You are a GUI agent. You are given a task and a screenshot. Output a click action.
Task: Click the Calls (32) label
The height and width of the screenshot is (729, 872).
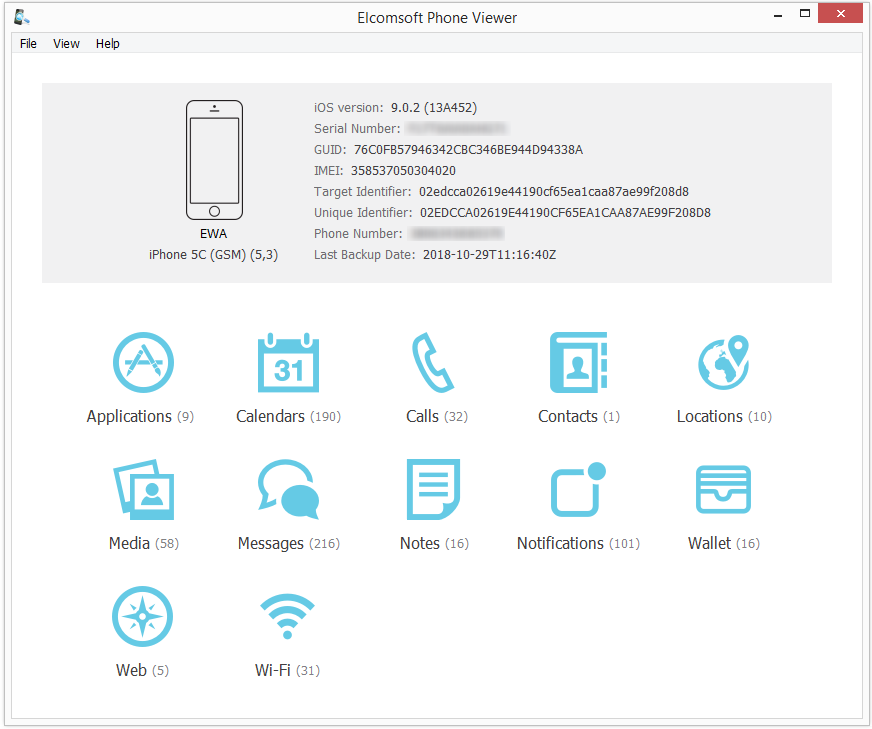(x=437, y=416)
